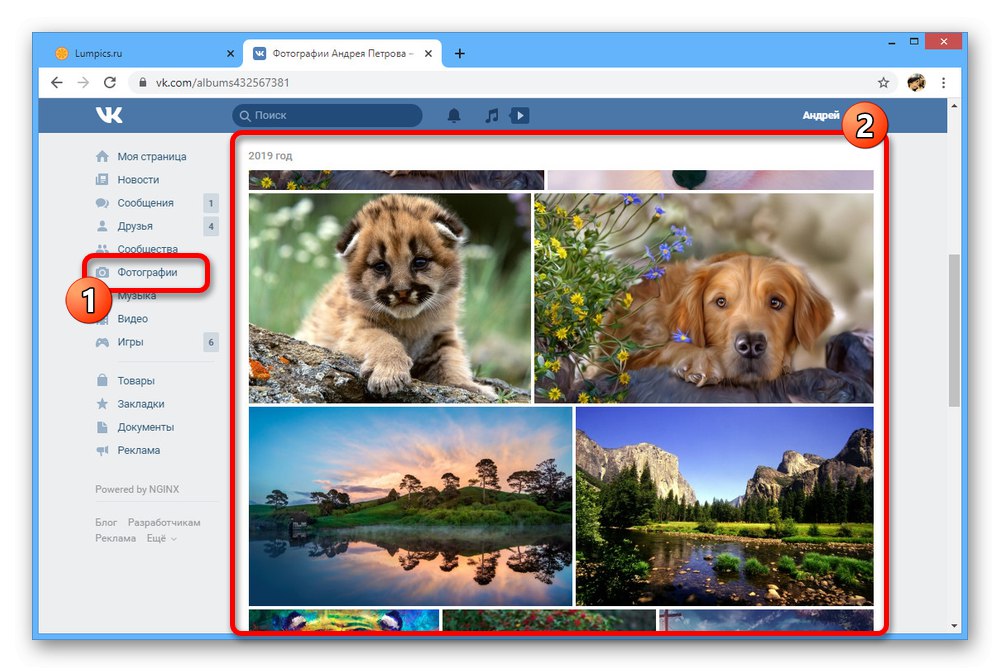Click the gamepad icon beside Игры
Image resolution: width=1000 pixels, height=672 pixels.
(x=102, y=342)
